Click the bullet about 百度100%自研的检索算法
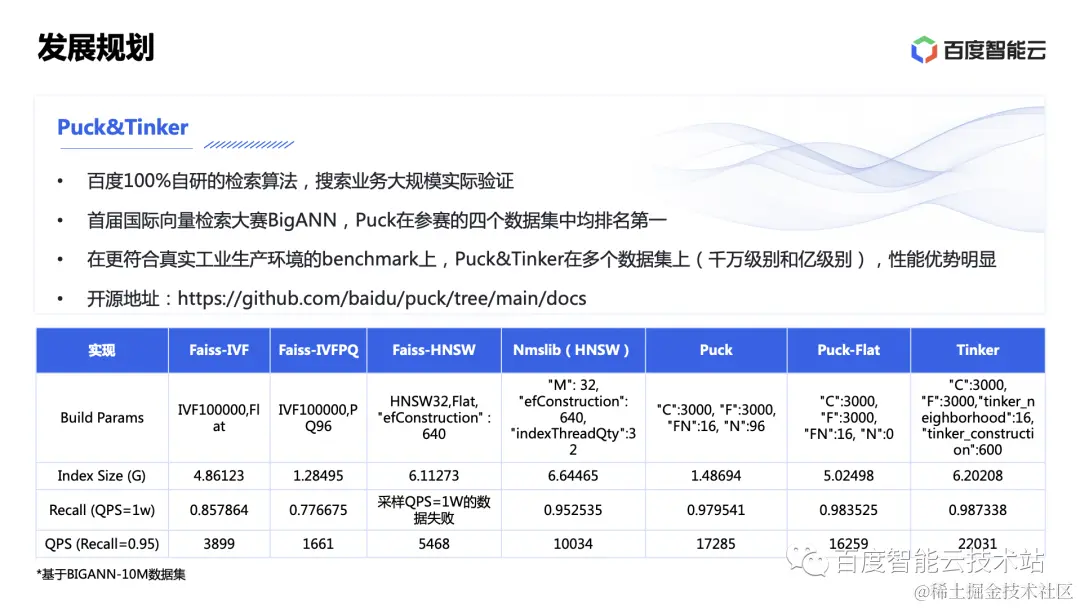Image resolution: width=1080 pixels, height=608 pixels. 300,181
